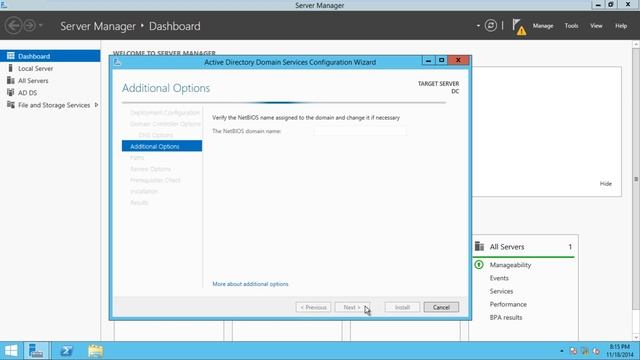Click Hide in the welcome tile
This screenshot has height=360, width=640.
(606, 184)
